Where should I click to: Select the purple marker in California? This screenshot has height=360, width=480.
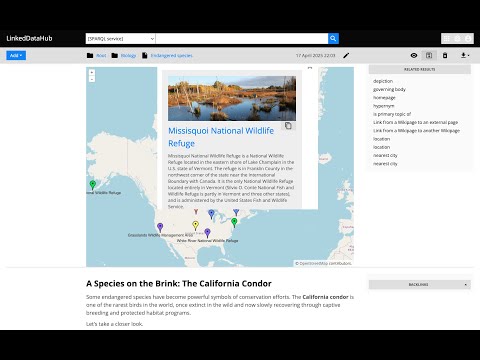(160, 227)
